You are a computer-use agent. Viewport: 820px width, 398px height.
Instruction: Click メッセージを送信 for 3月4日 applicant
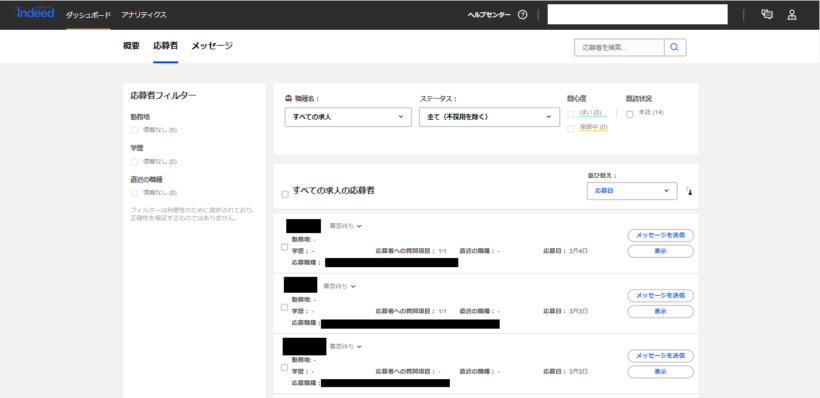click(x=660, y=235)
